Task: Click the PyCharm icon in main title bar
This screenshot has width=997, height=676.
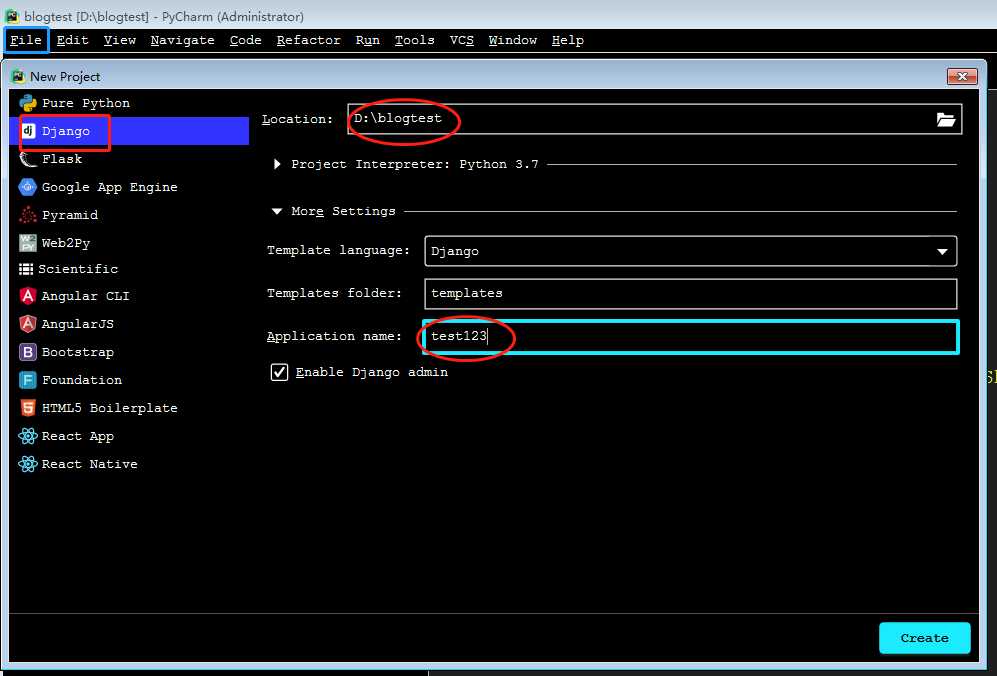Action: [x=12, y=16]
